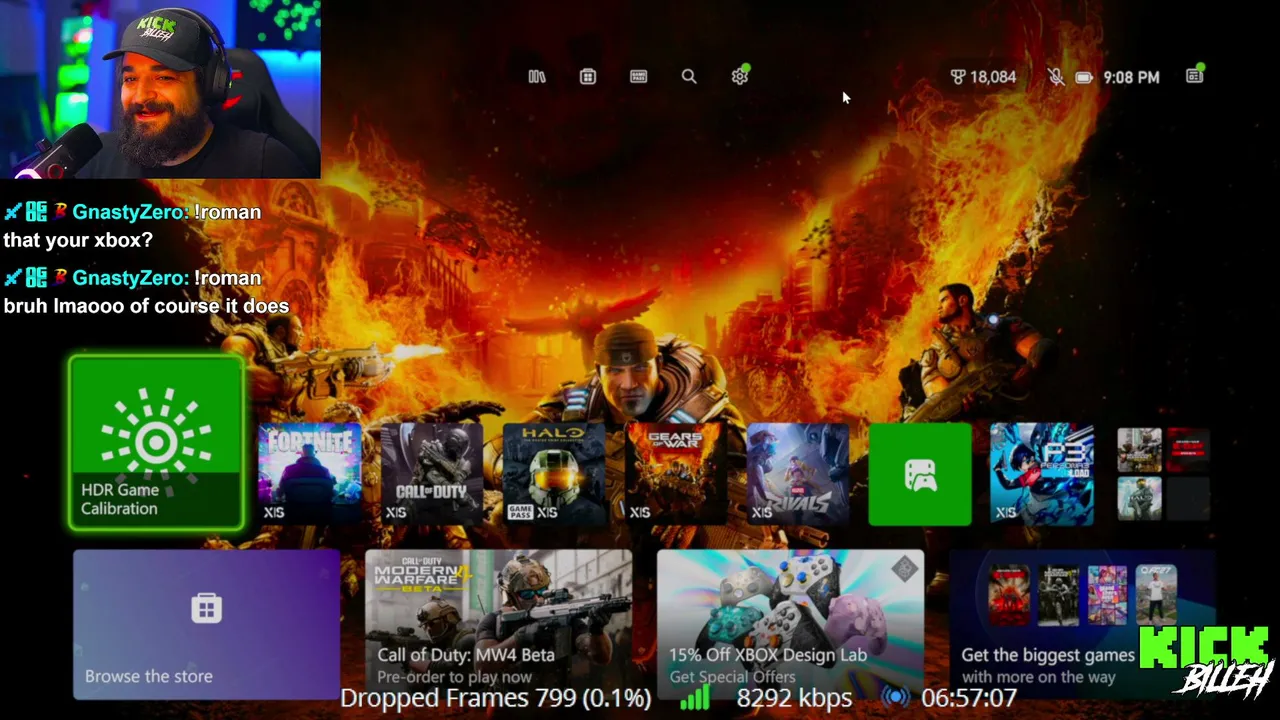Screen dimensions: 1280x720
Task: Open the 15% Off XBOX Design Lab offer
Action: 791,624
